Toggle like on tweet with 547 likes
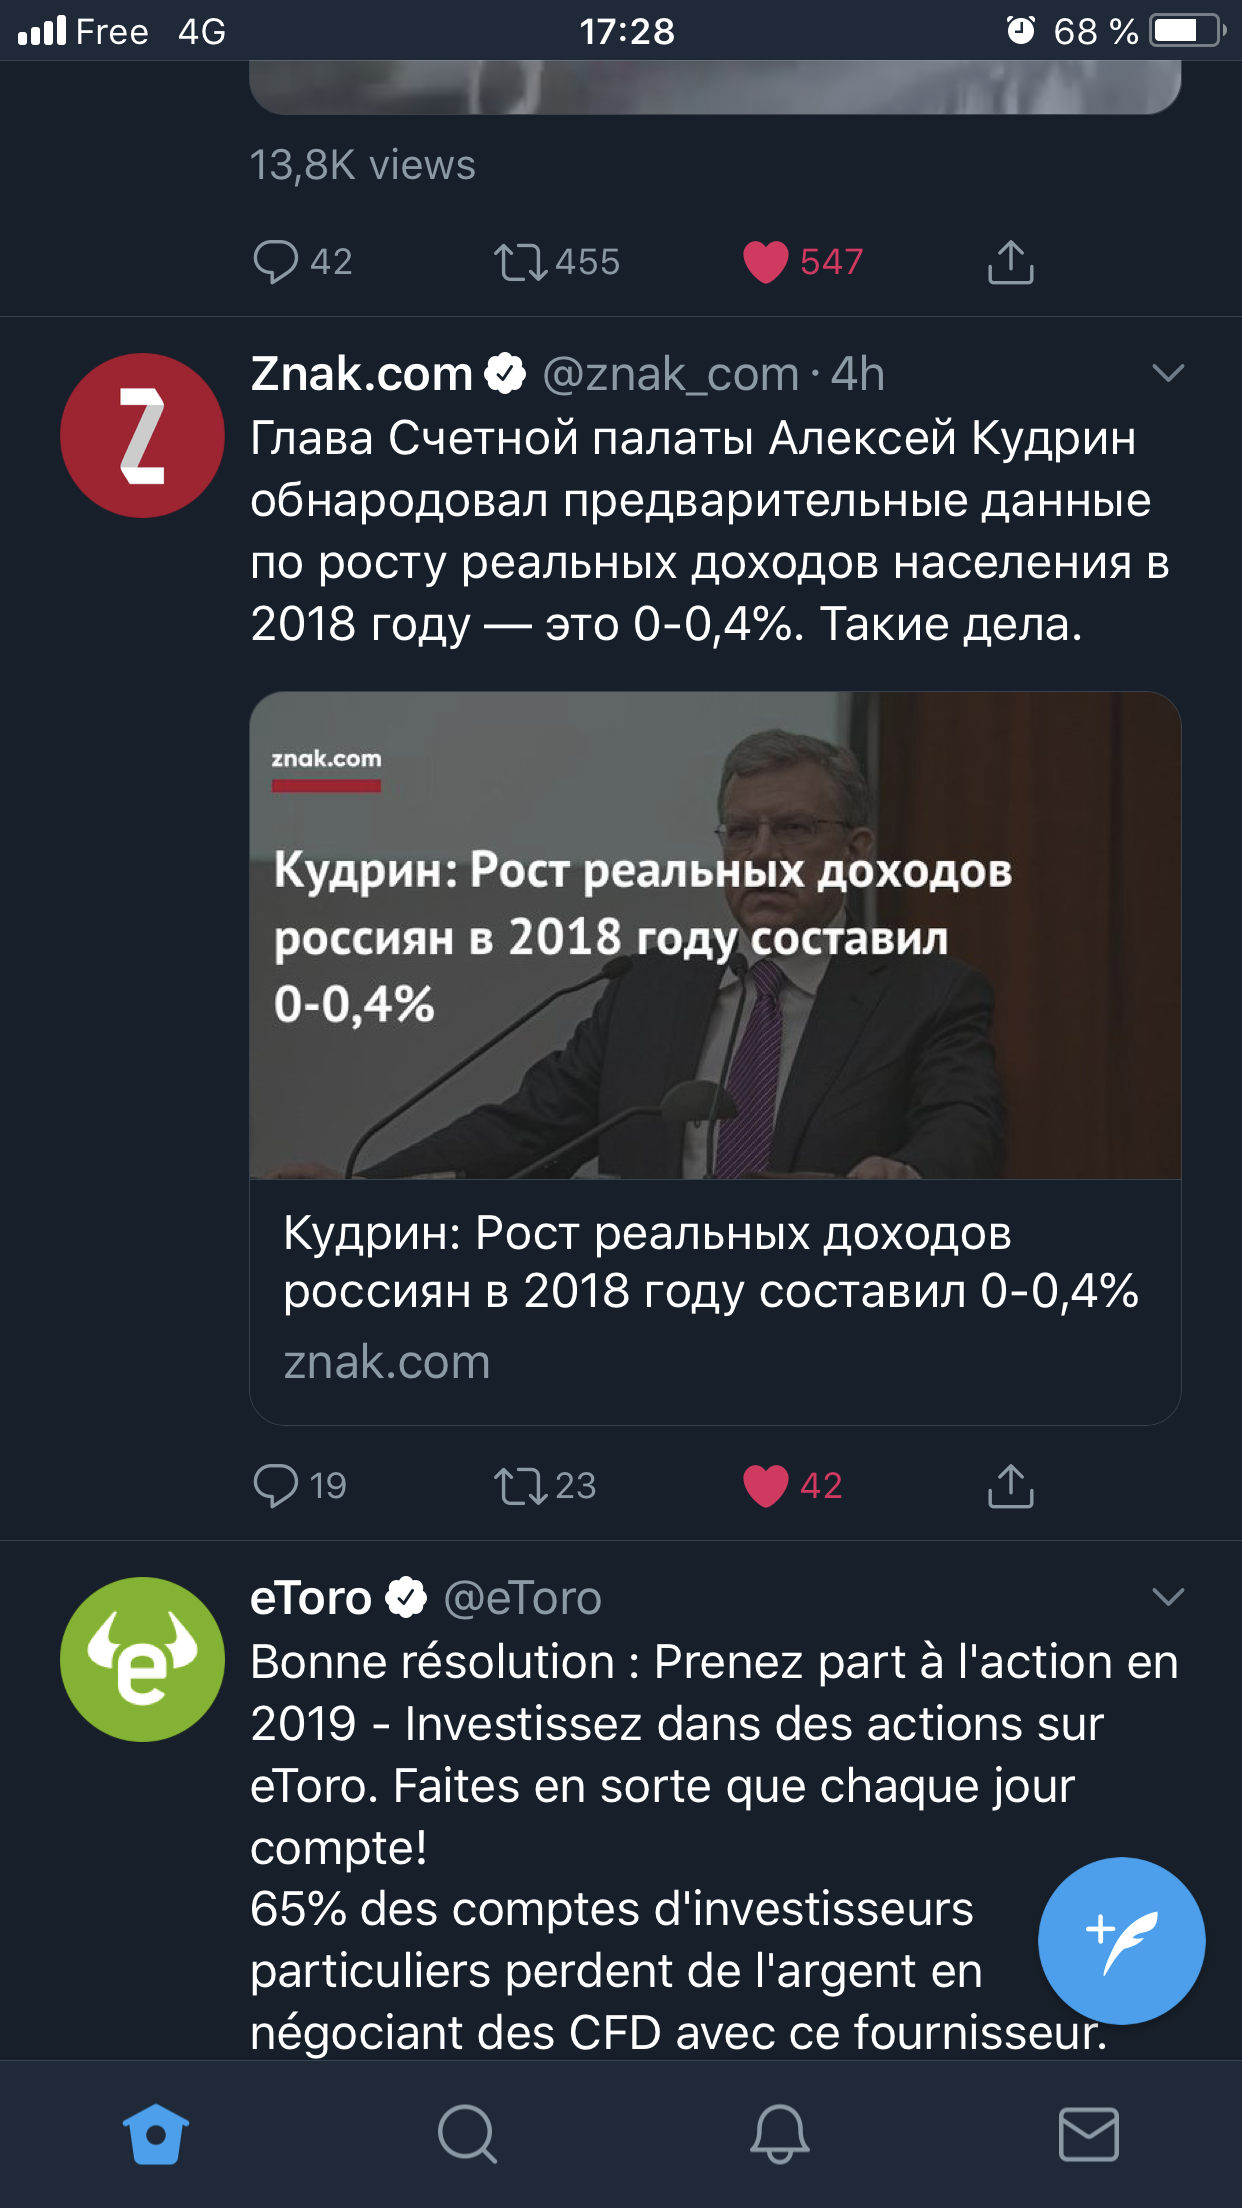Image resolution: width=1242 pixels, height=2208 pixels. pyautogui.click(x=766, y=262)
